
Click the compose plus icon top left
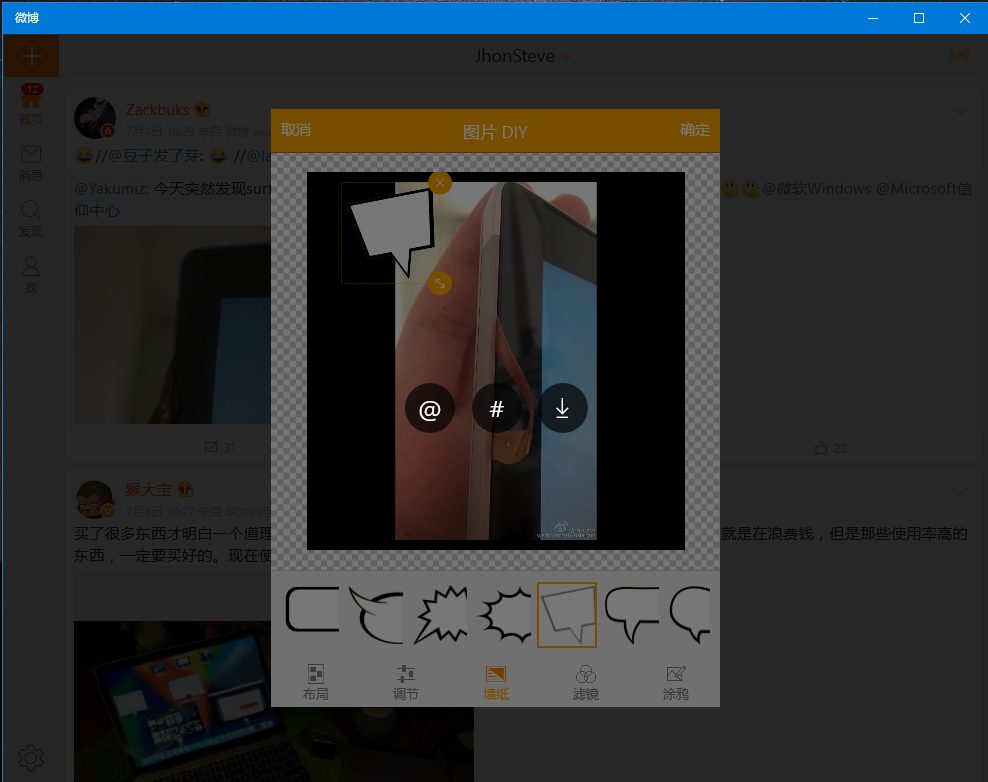tap(30, 55)
